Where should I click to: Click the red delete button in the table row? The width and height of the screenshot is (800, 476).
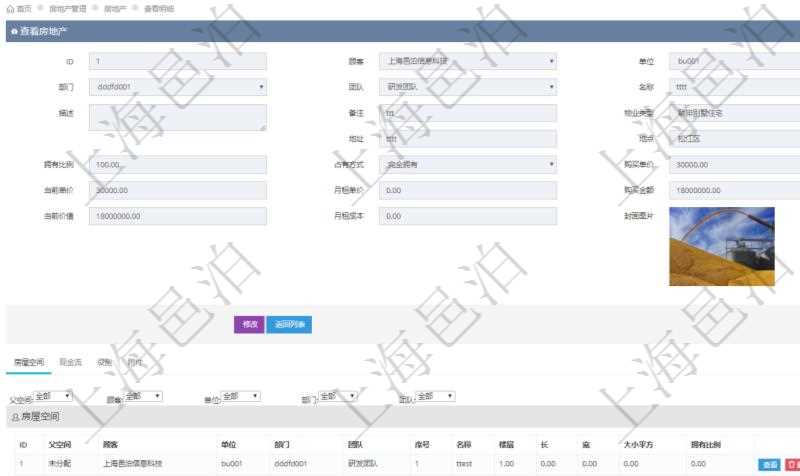click(792, 464)
